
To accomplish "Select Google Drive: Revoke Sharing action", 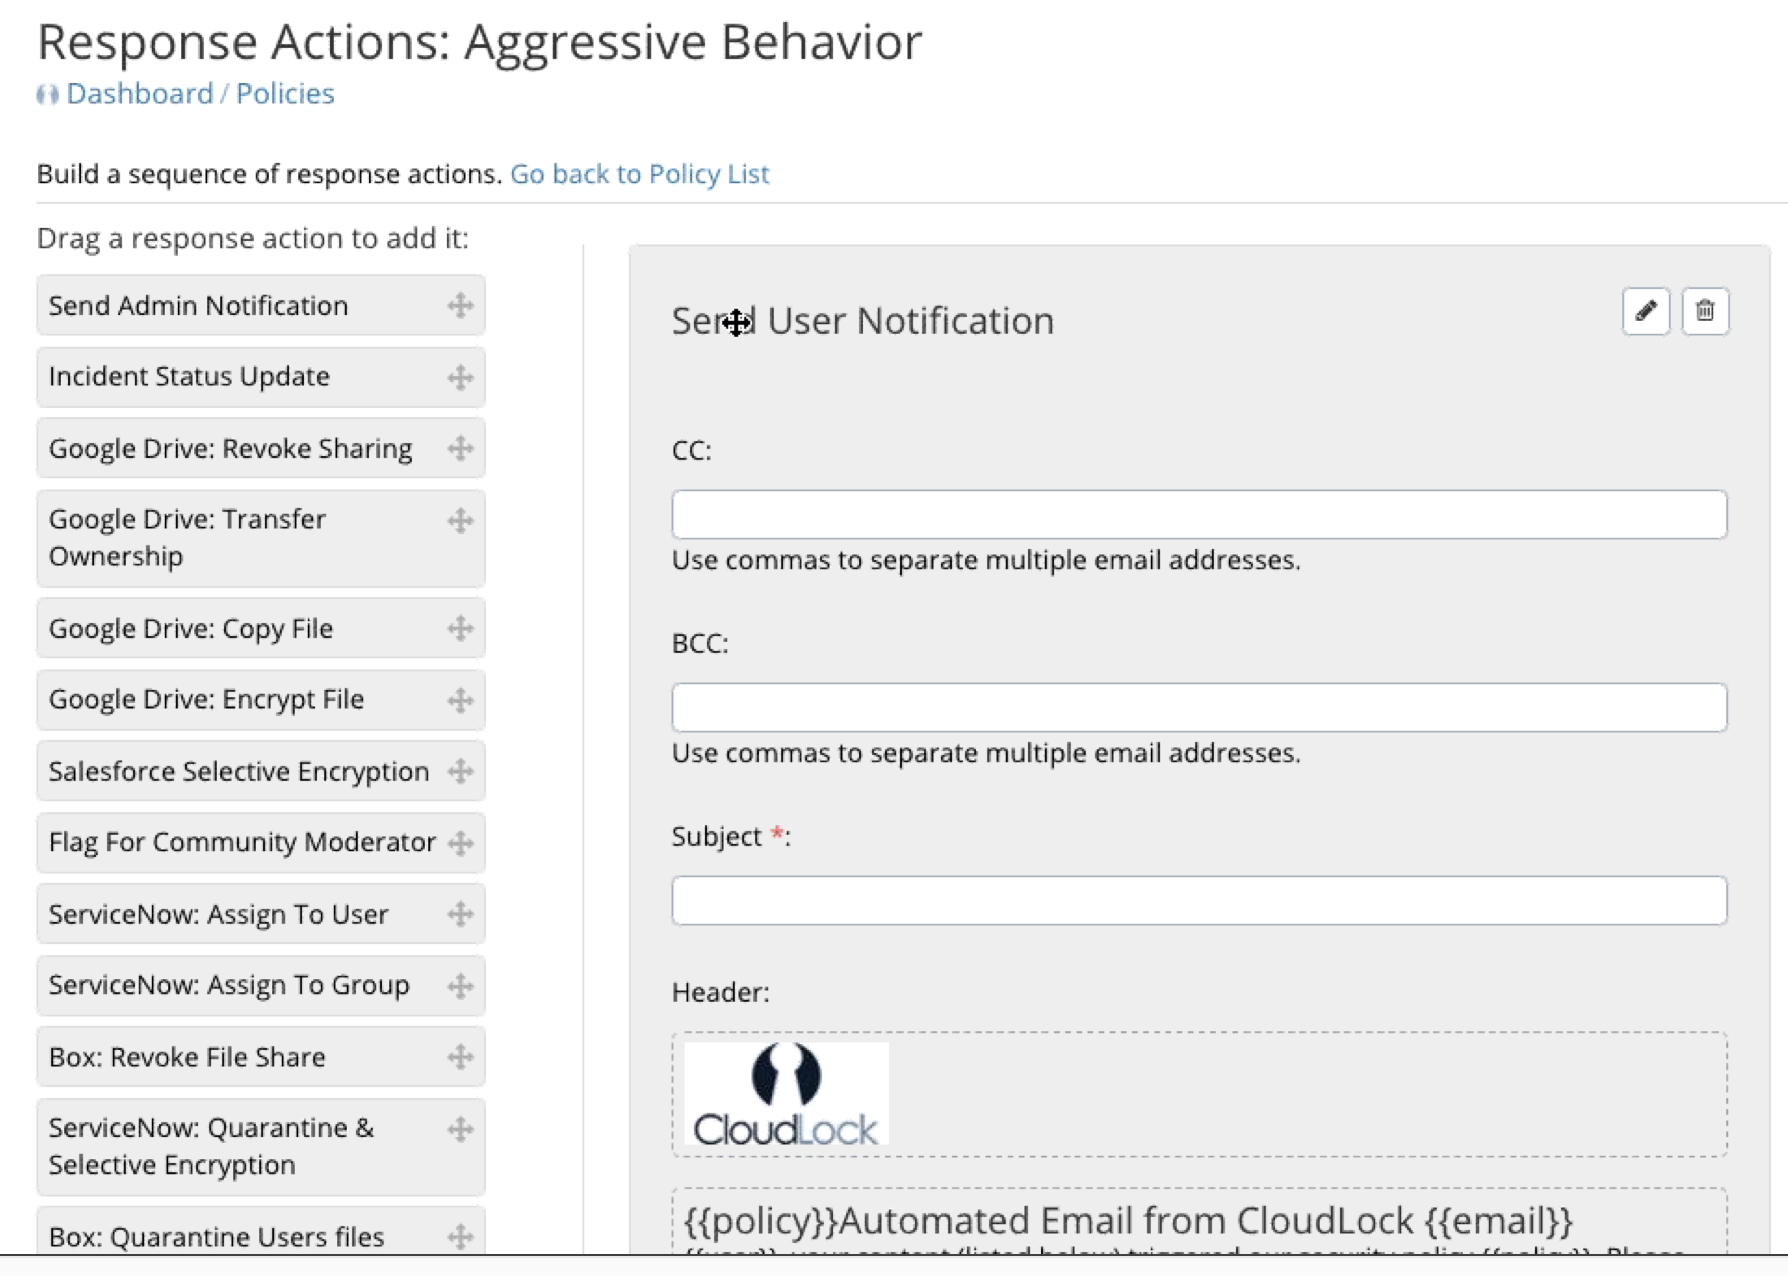I will [x=230, y=449].
